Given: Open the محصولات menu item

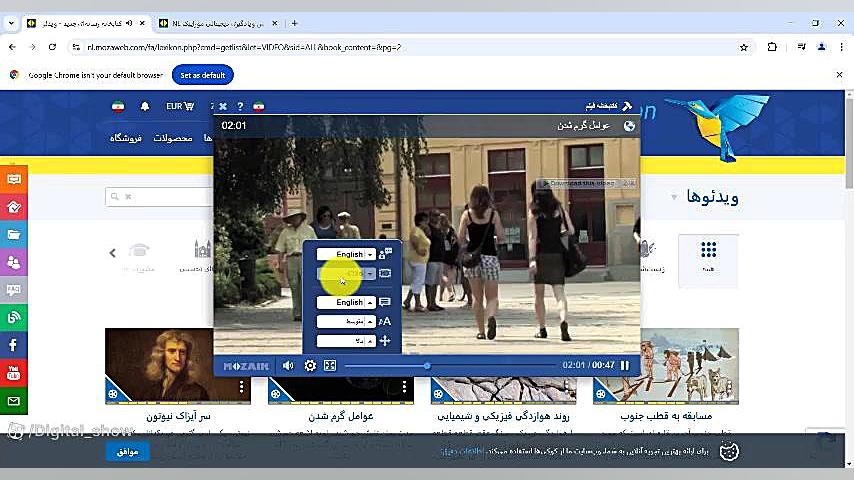Looking at the screenshot, I should [x=173, y=138].
